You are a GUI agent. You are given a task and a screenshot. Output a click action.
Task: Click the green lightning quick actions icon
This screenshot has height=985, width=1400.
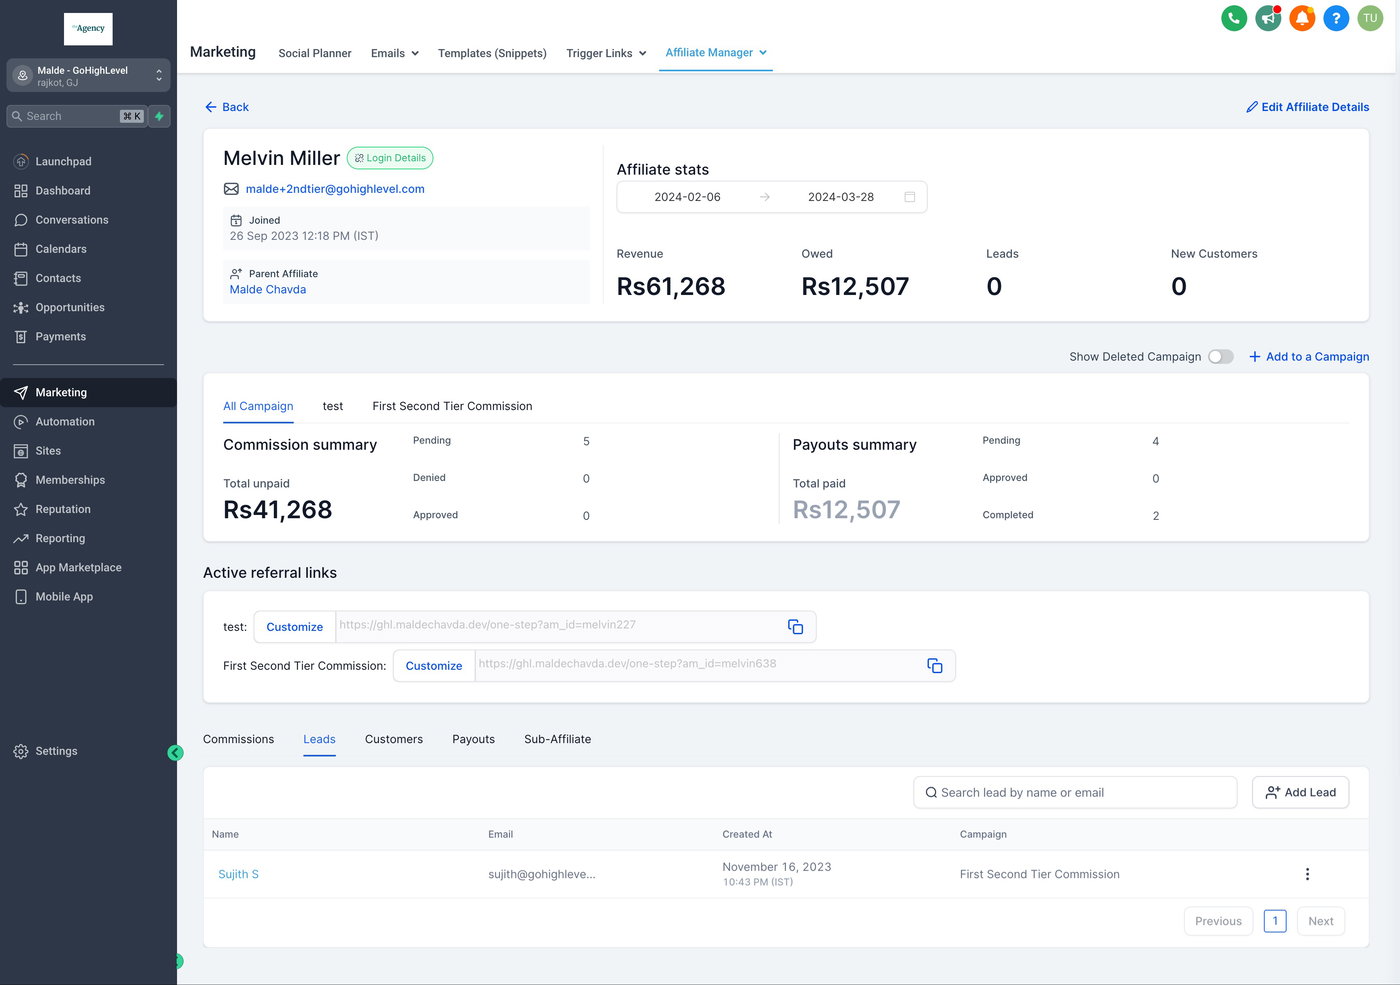click(x=159, y=116)
